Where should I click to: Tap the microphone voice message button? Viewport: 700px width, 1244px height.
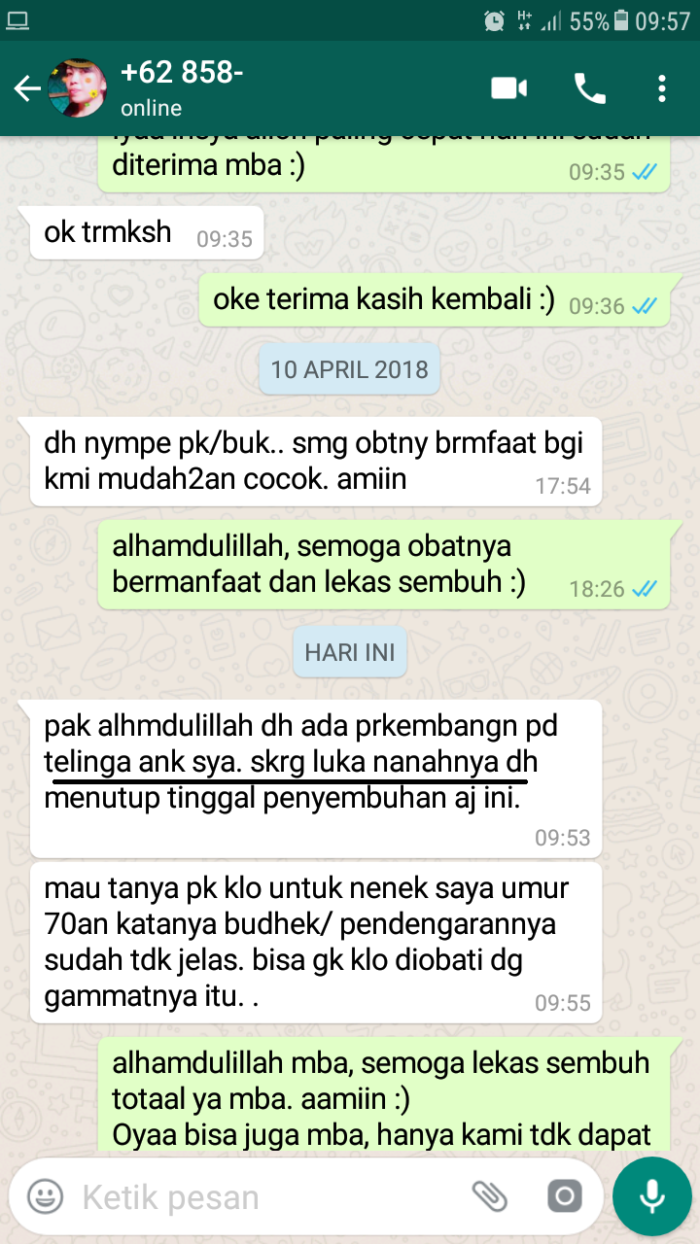(x=652, y=1197)
